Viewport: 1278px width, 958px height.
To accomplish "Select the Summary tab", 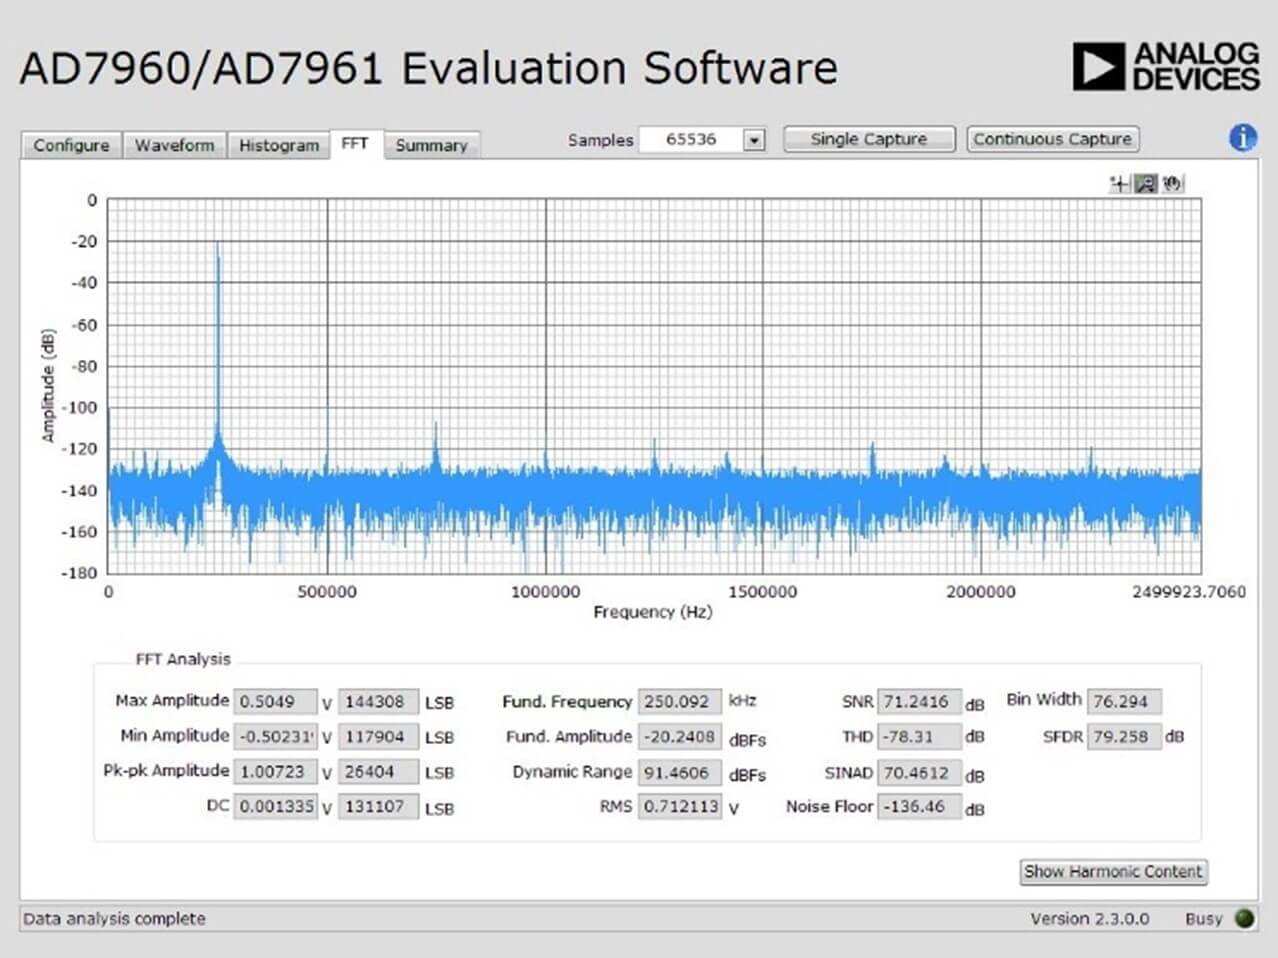I will pyautogui.click(x=431, y=145).
